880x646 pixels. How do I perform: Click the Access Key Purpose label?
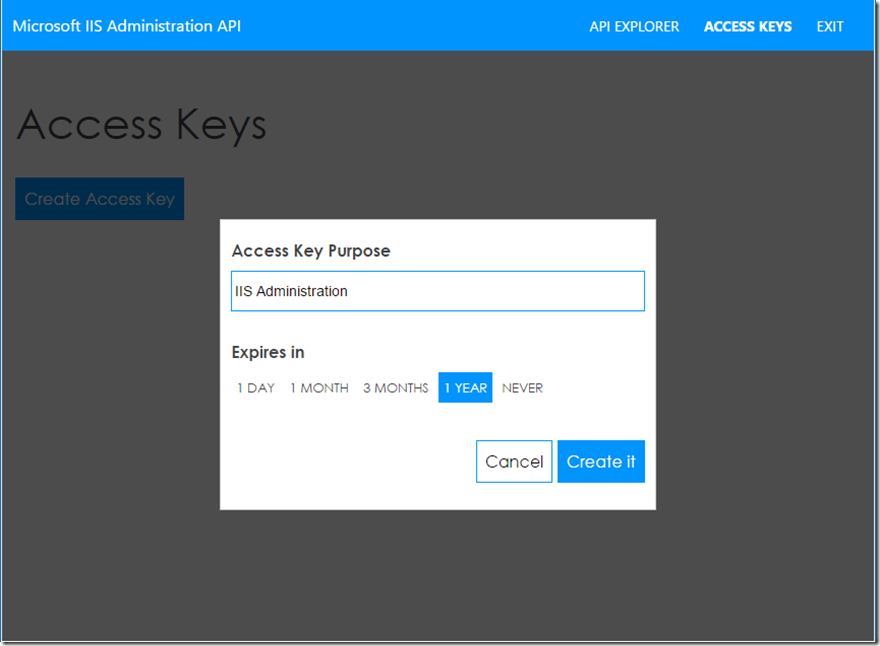[x=310, y=251]
